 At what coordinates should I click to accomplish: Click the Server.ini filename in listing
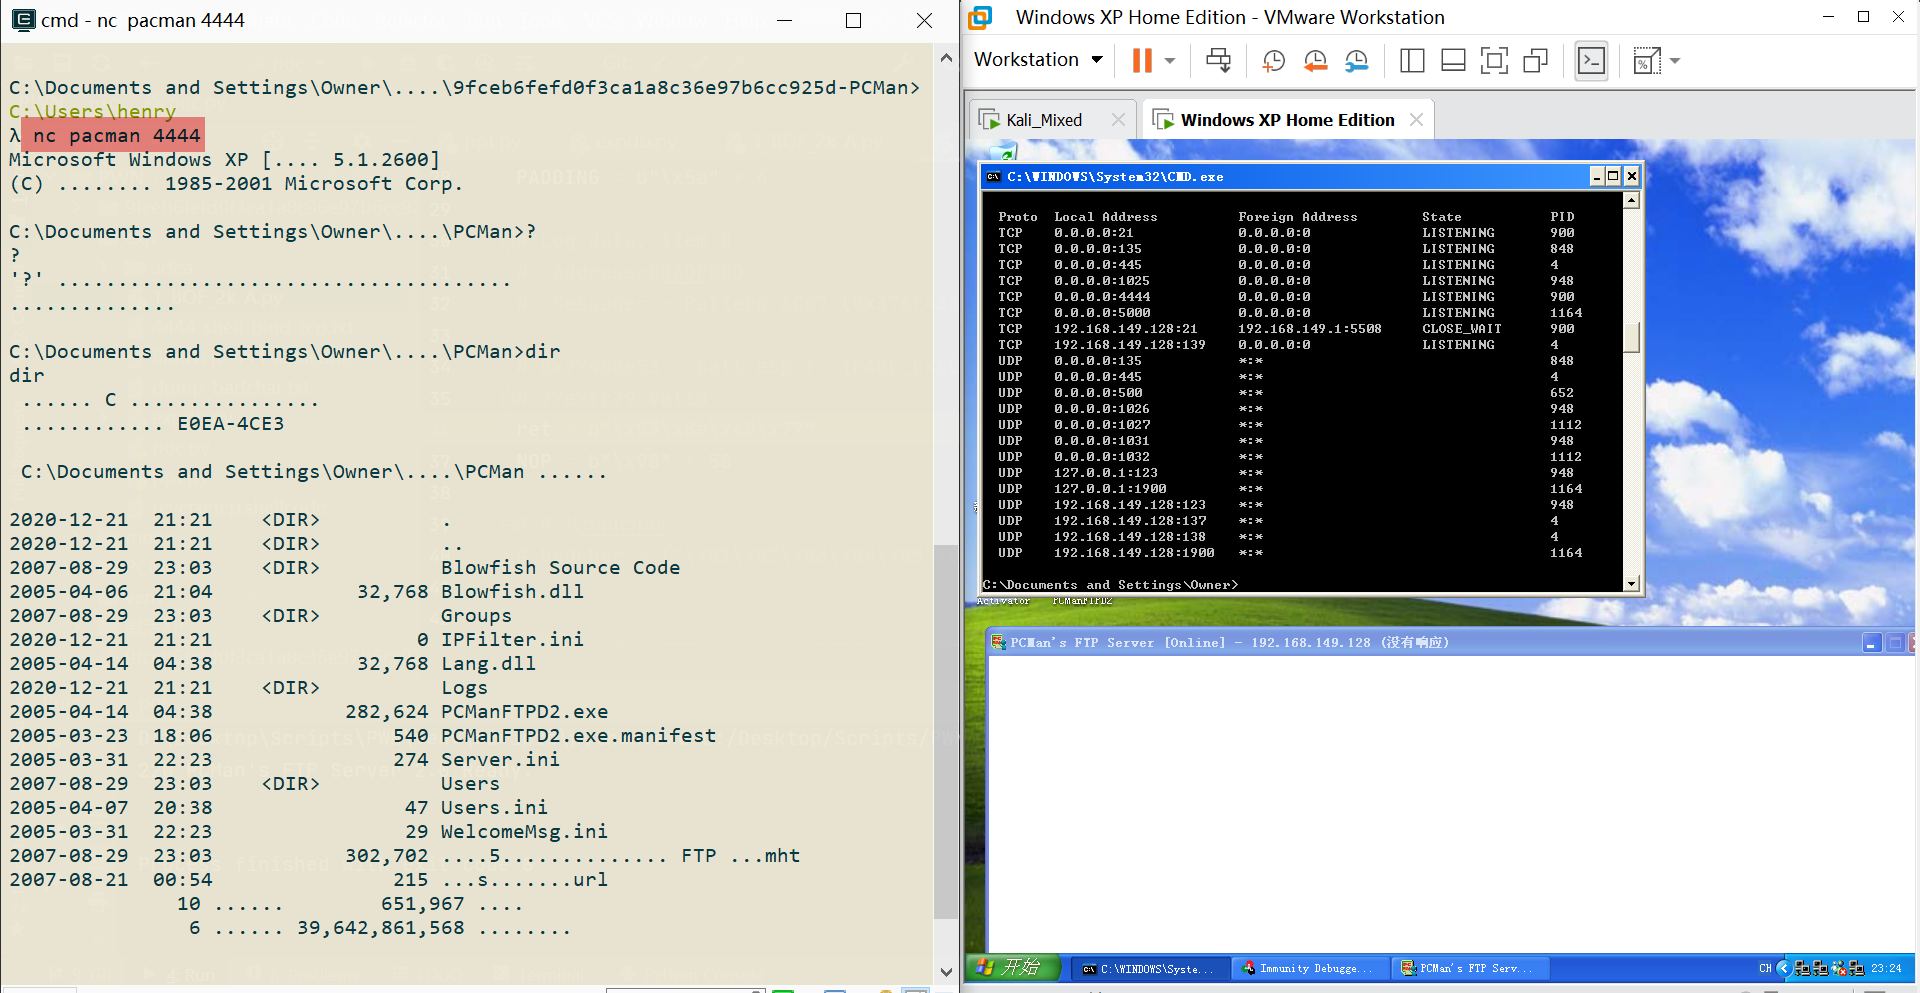(500, 760)
